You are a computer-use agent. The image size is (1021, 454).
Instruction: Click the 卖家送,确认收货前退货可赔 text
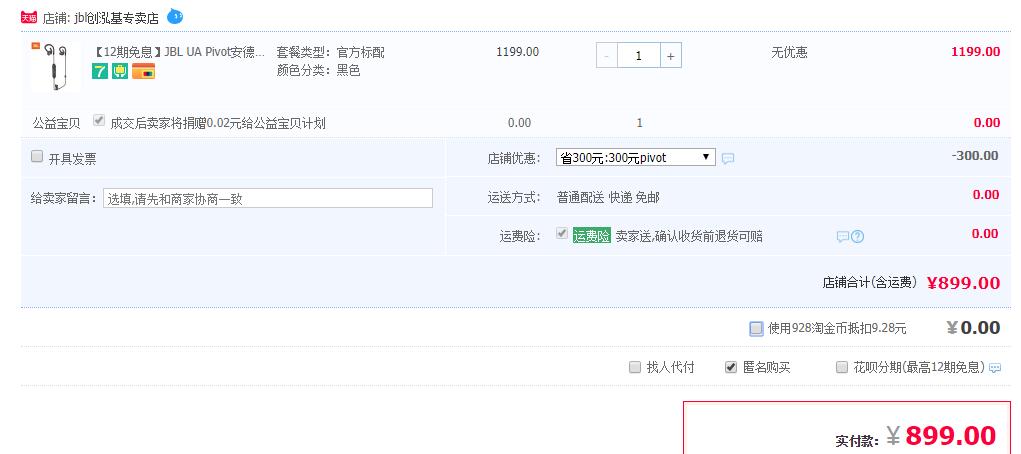(x=689, y=236)
